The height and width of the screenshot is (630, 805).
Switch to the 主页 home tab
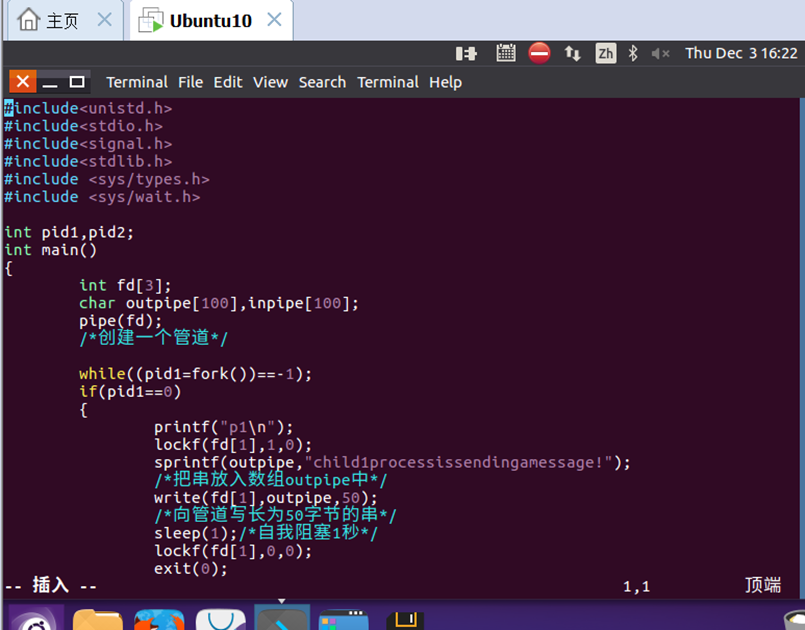coord(64,21)
